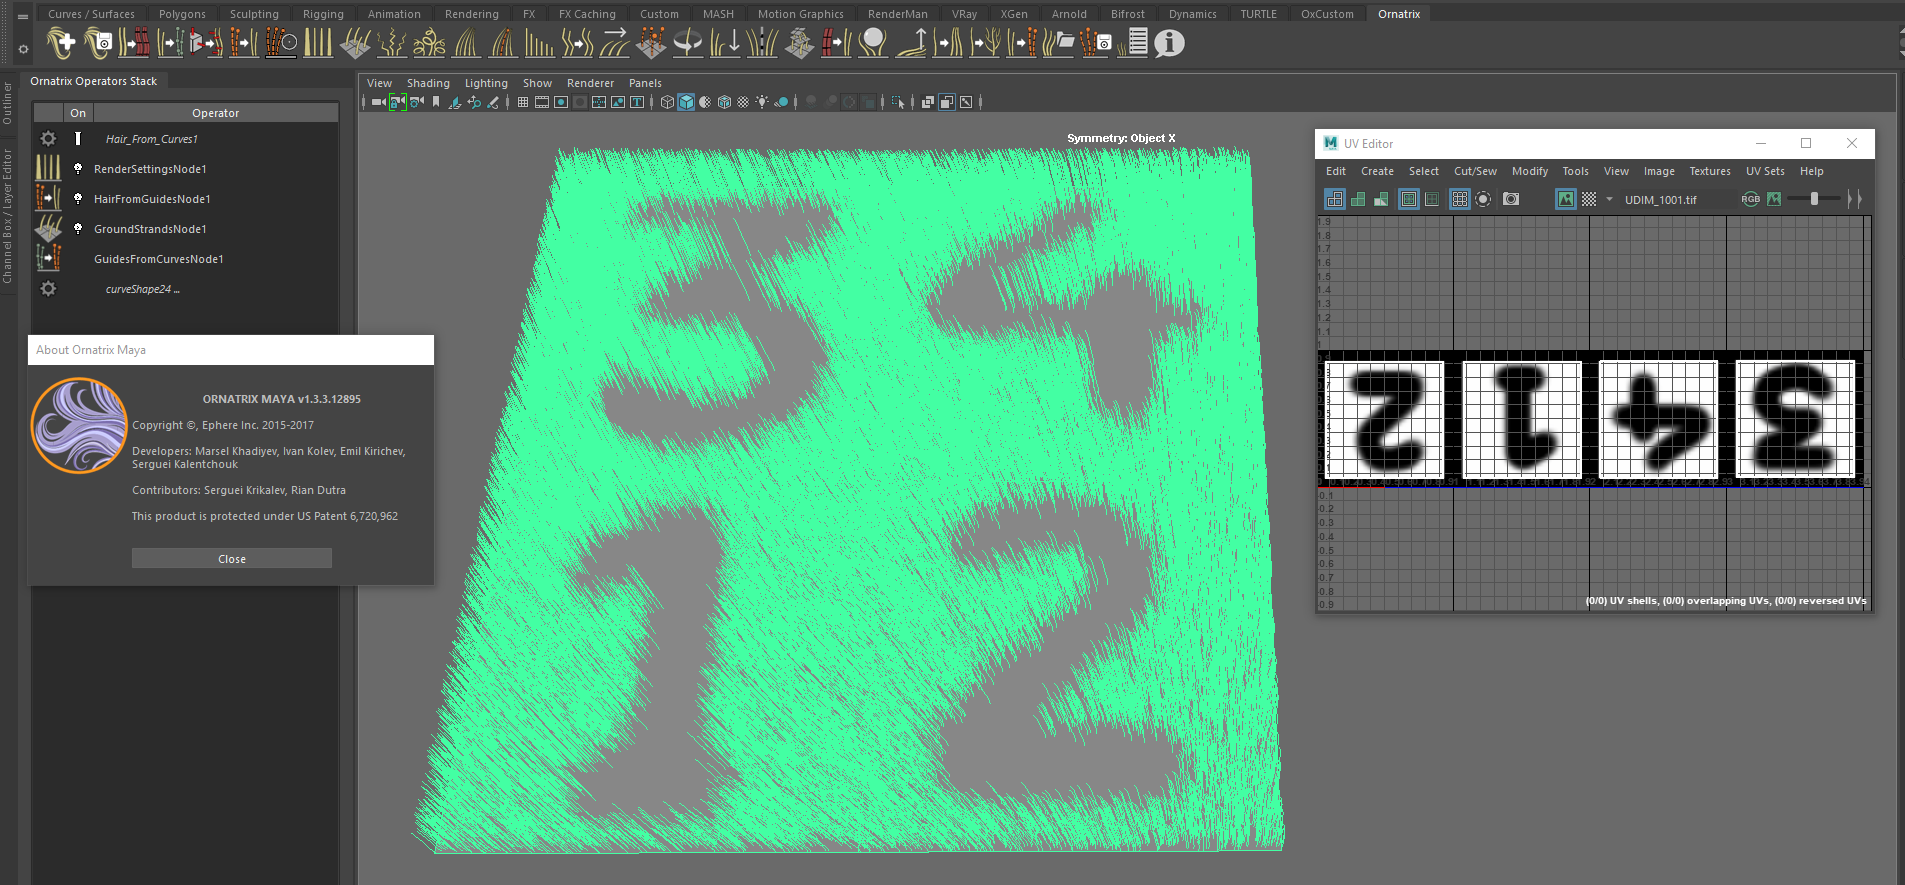Toggle checkered tile display in UV Editor

pos(1589,199)
